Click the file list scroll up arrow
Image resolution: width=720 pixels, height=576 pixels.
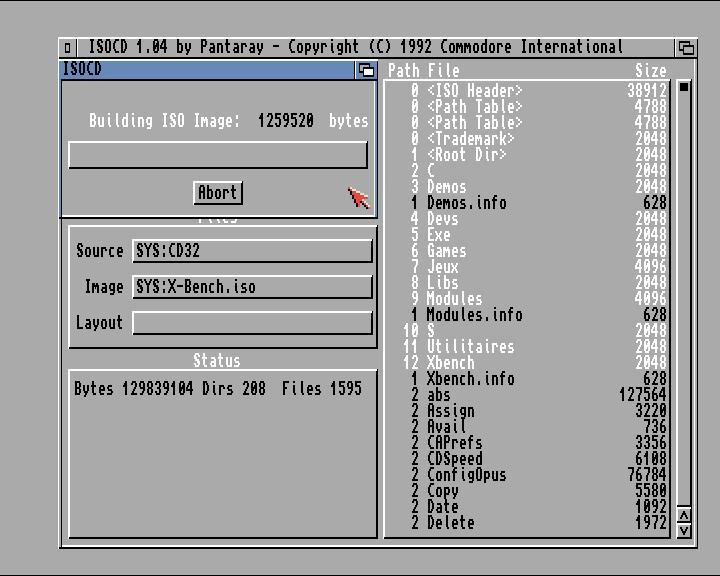click(x=684, y=515)
